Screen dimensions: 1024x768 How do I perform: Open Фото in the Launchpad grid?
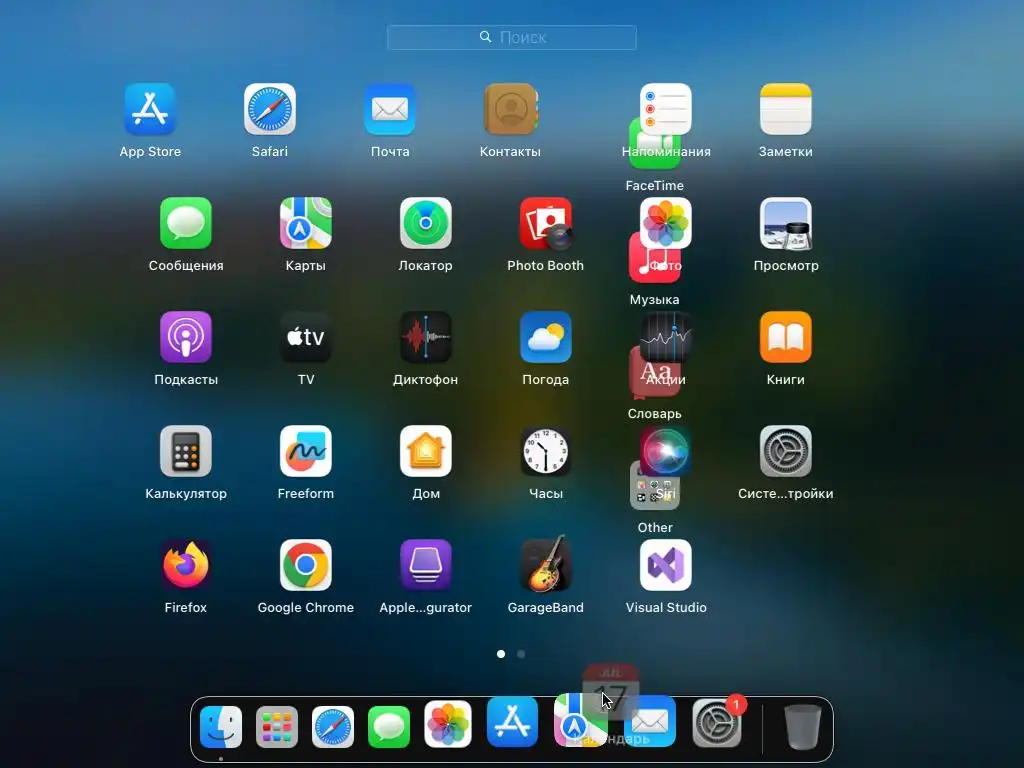pyautogui.click(x=665, y=223)
